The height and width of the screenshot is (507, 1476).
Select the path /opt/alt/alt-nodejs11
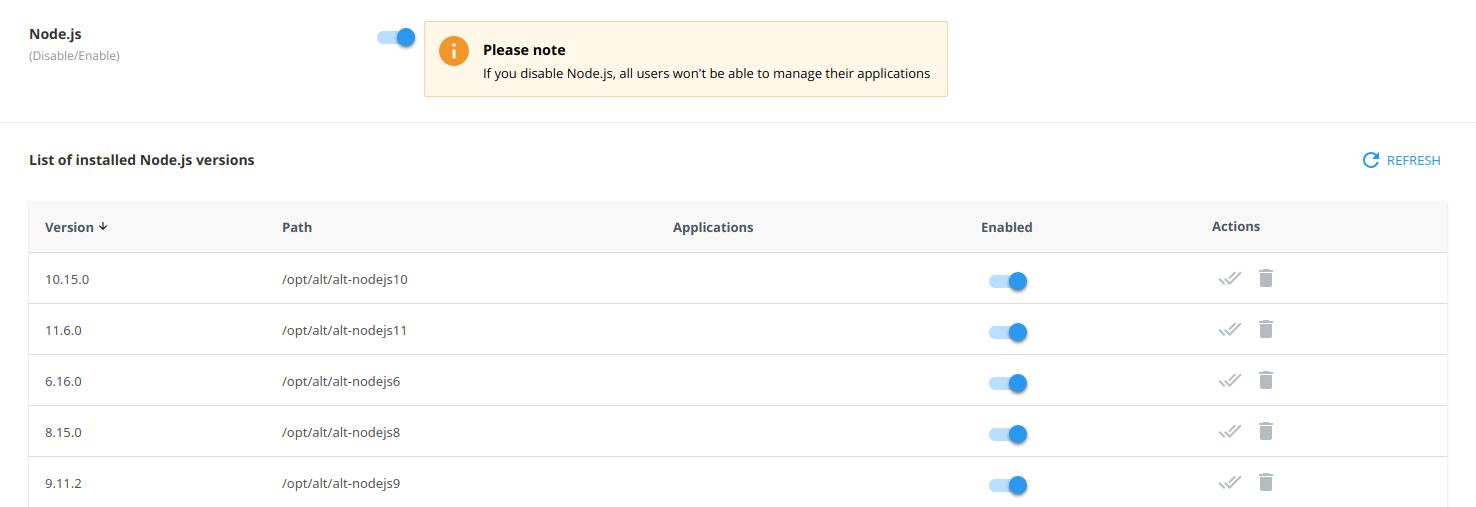[344, 330]
